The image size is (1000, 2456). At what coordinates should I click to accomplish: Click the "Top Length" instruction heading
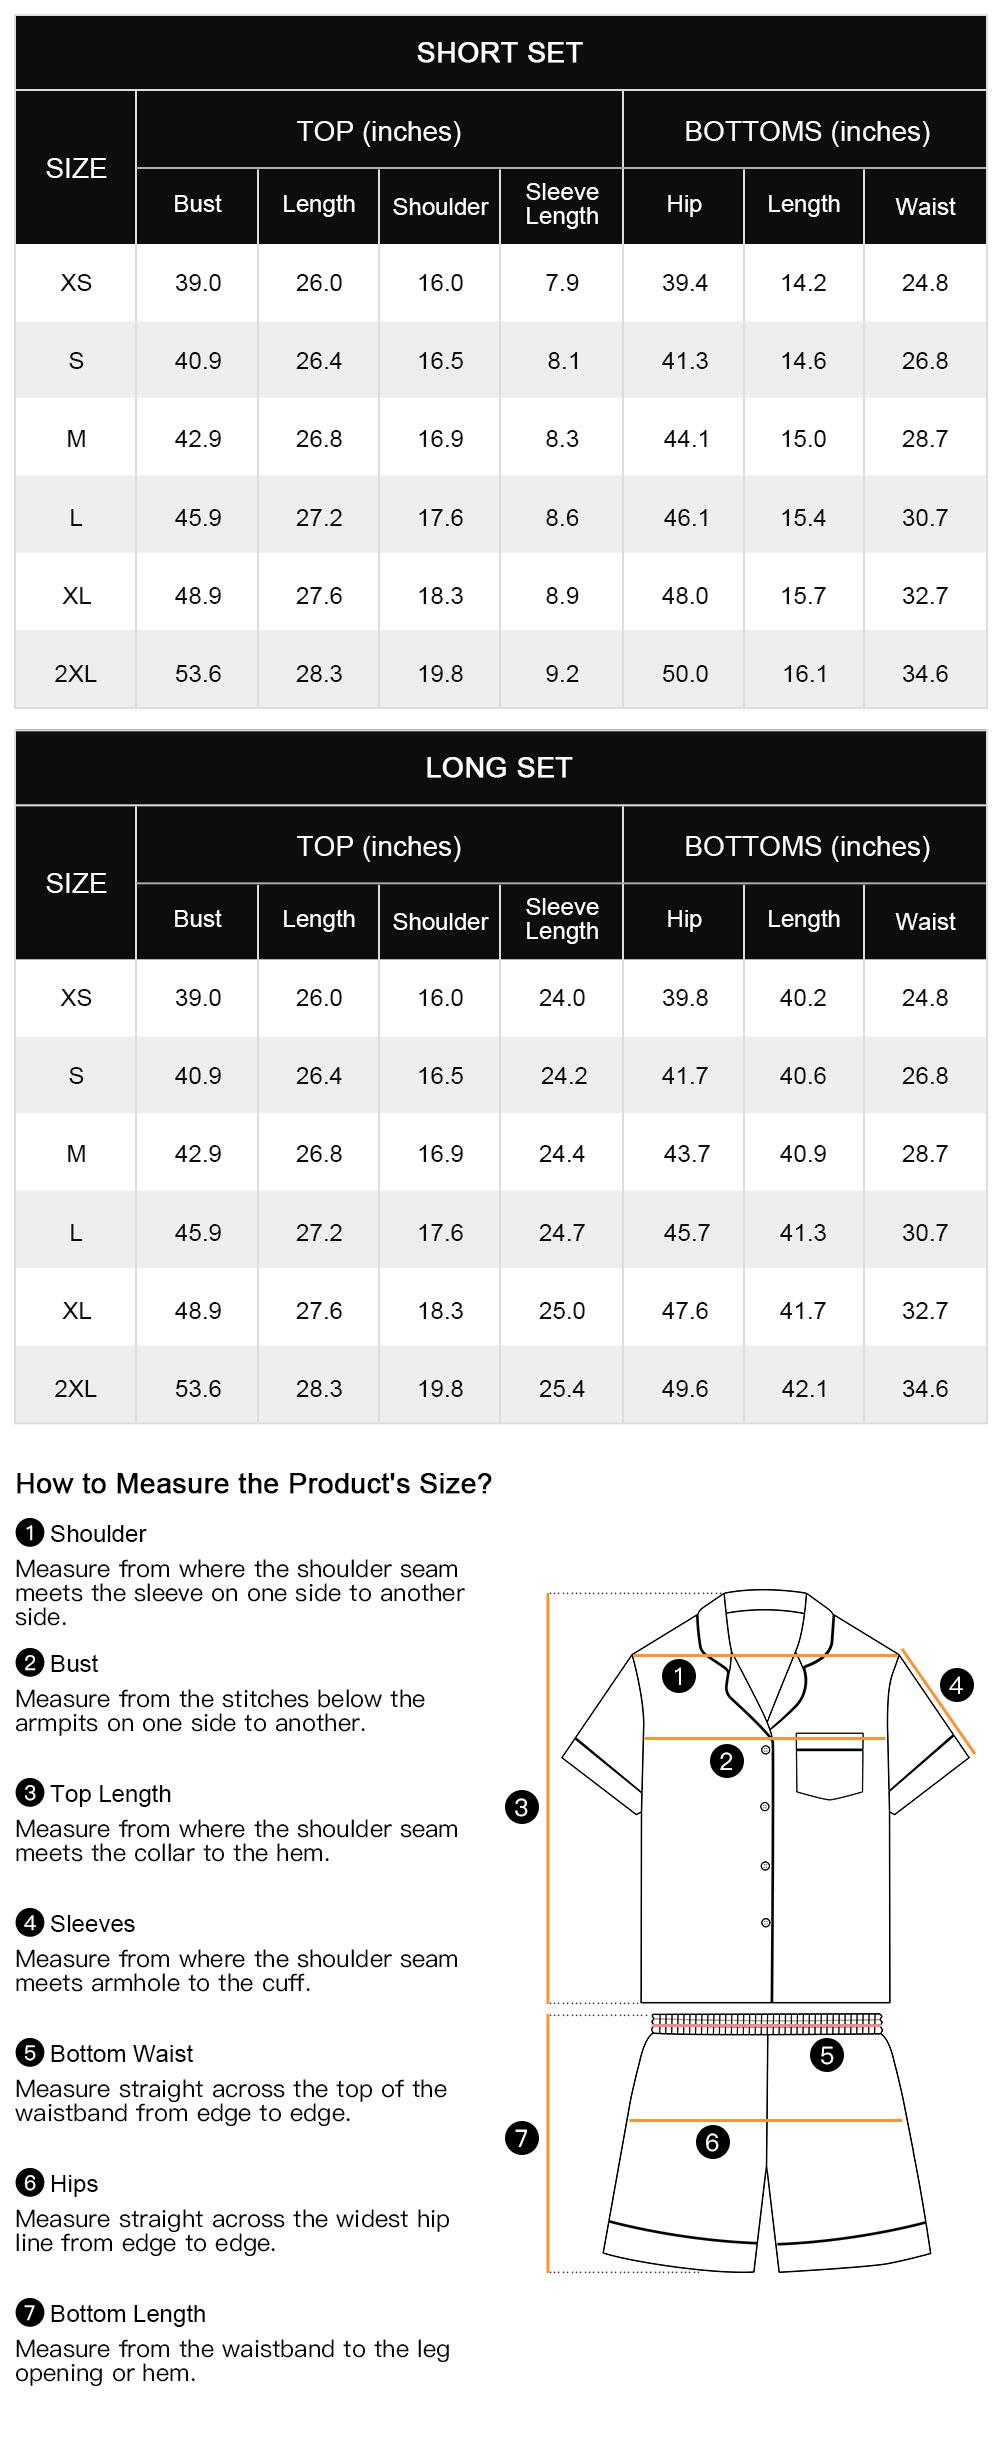point(110,1793)
